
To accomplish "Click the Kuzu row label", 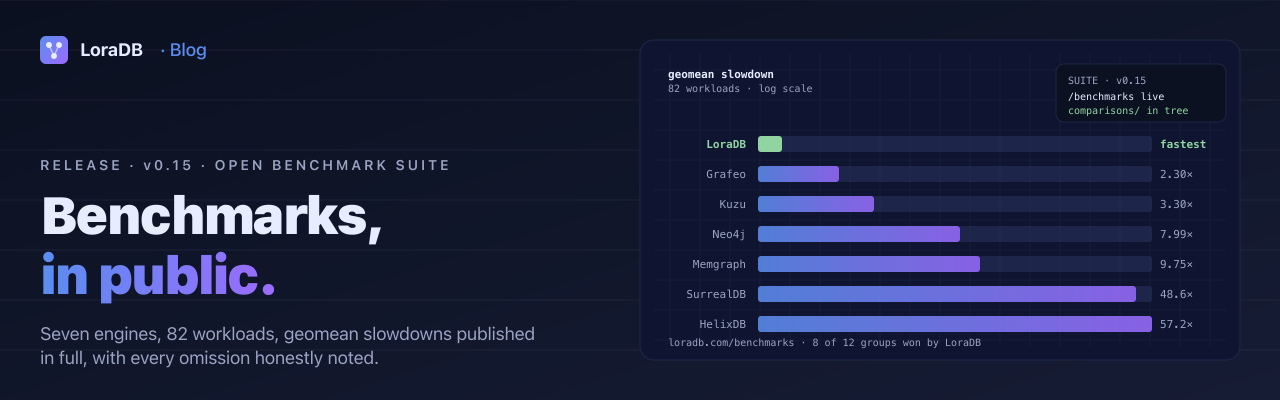I will (x=733, y=204).
